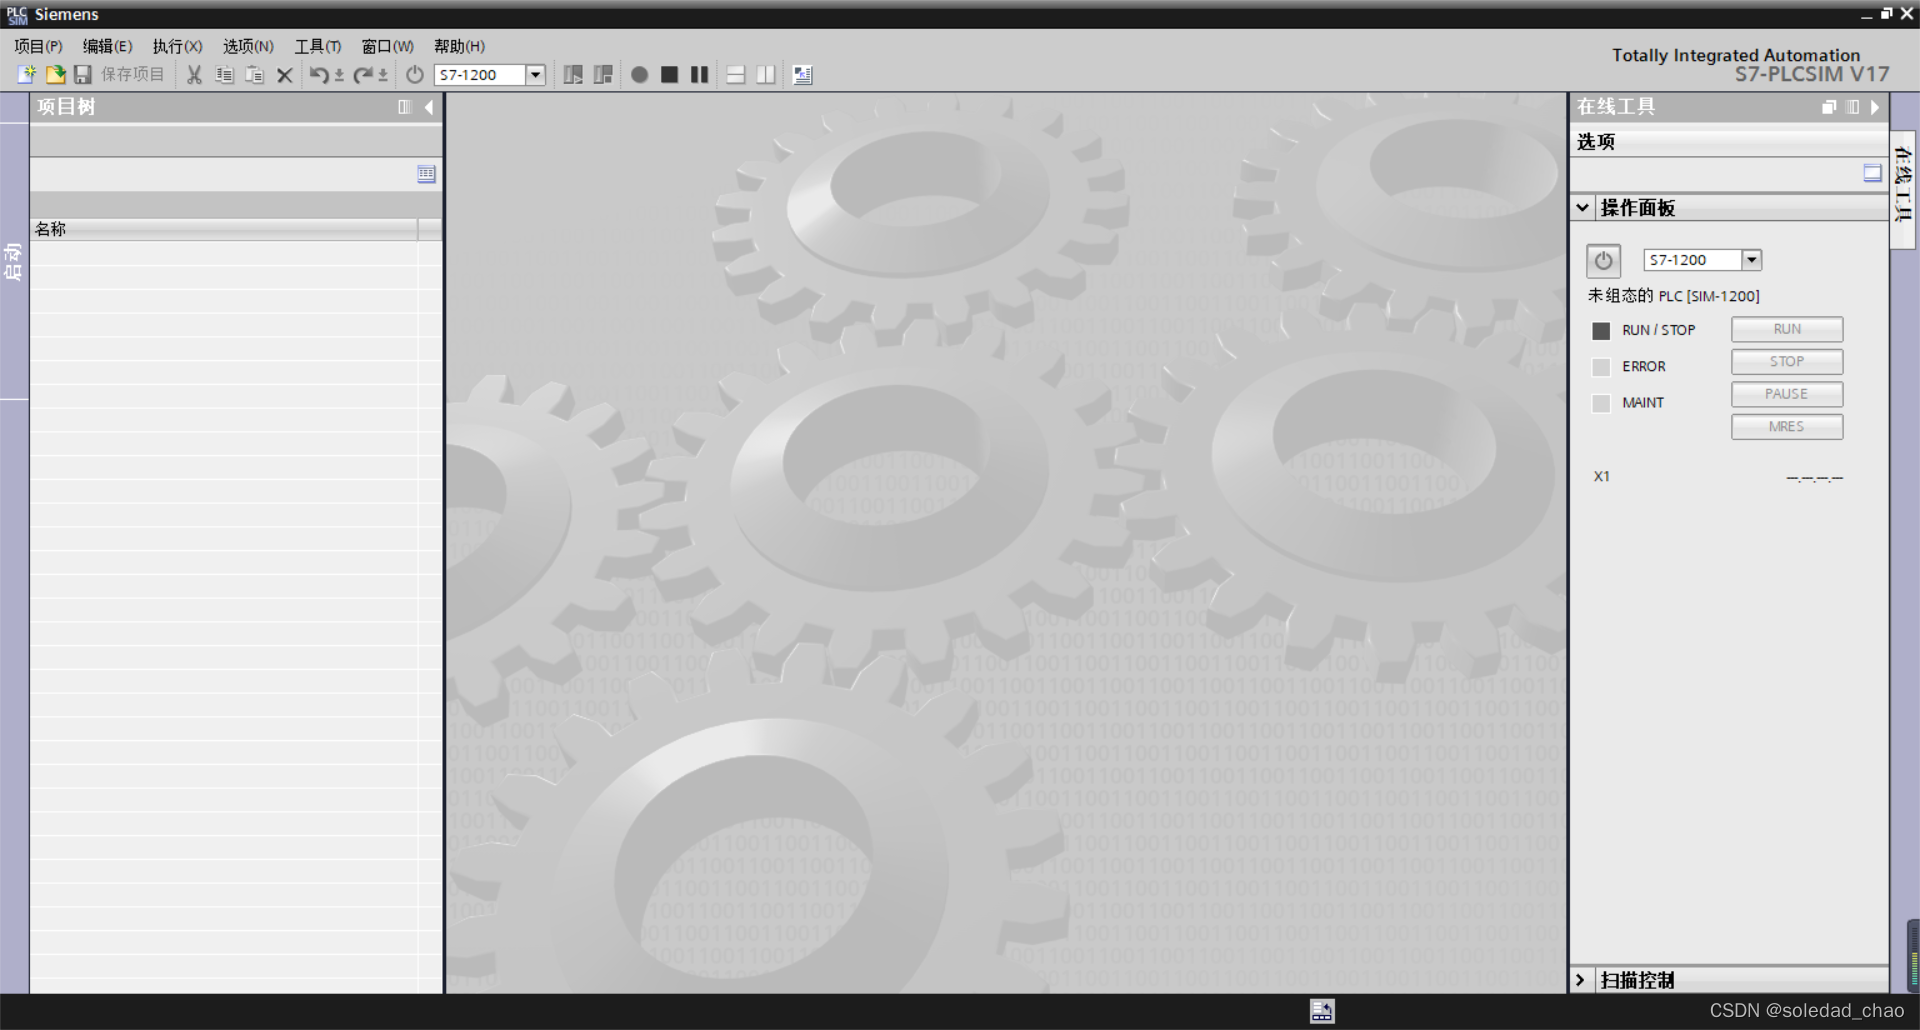Image resolution: width=1920 pixels, height=1030 pixels.
Task: Click the toolbar power on/off icon
Action: 414,75
